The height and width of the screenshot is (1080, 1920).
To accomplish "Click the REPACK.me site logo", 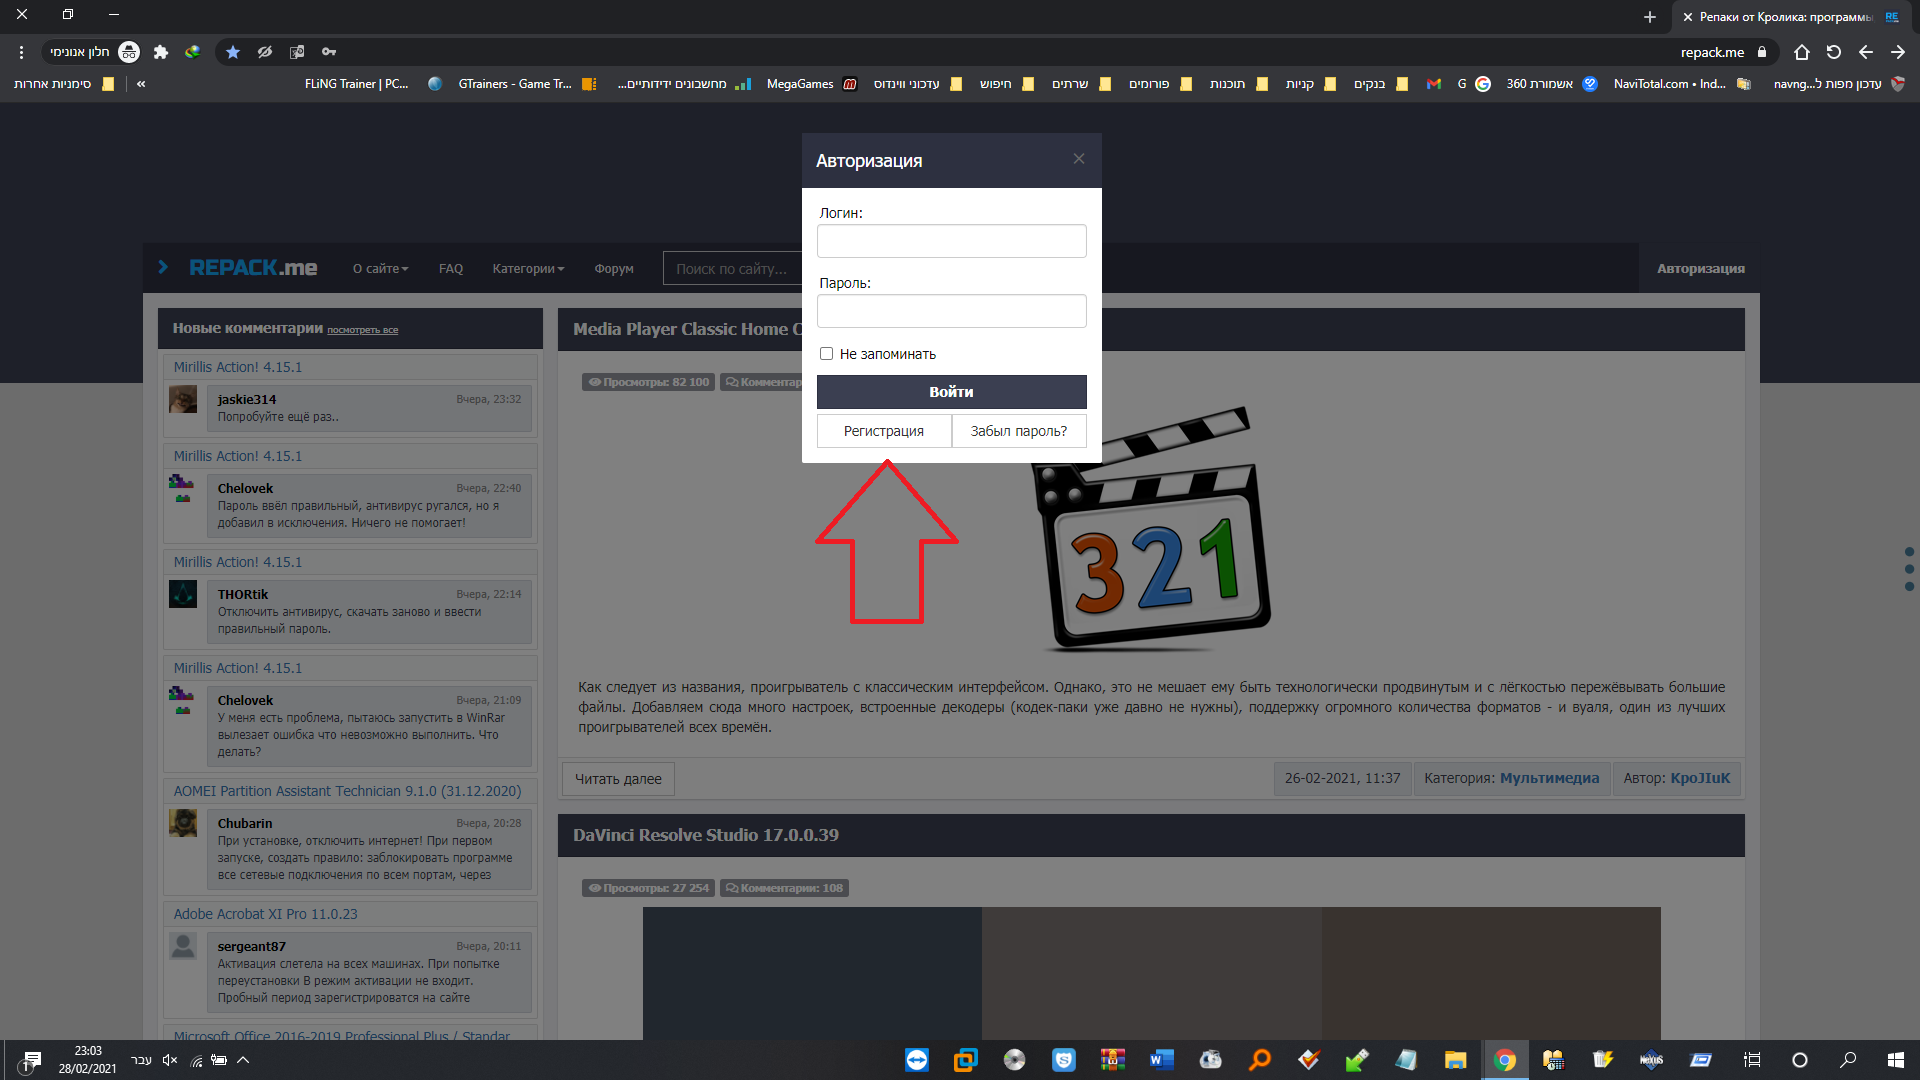I will [x=252, y=268].
